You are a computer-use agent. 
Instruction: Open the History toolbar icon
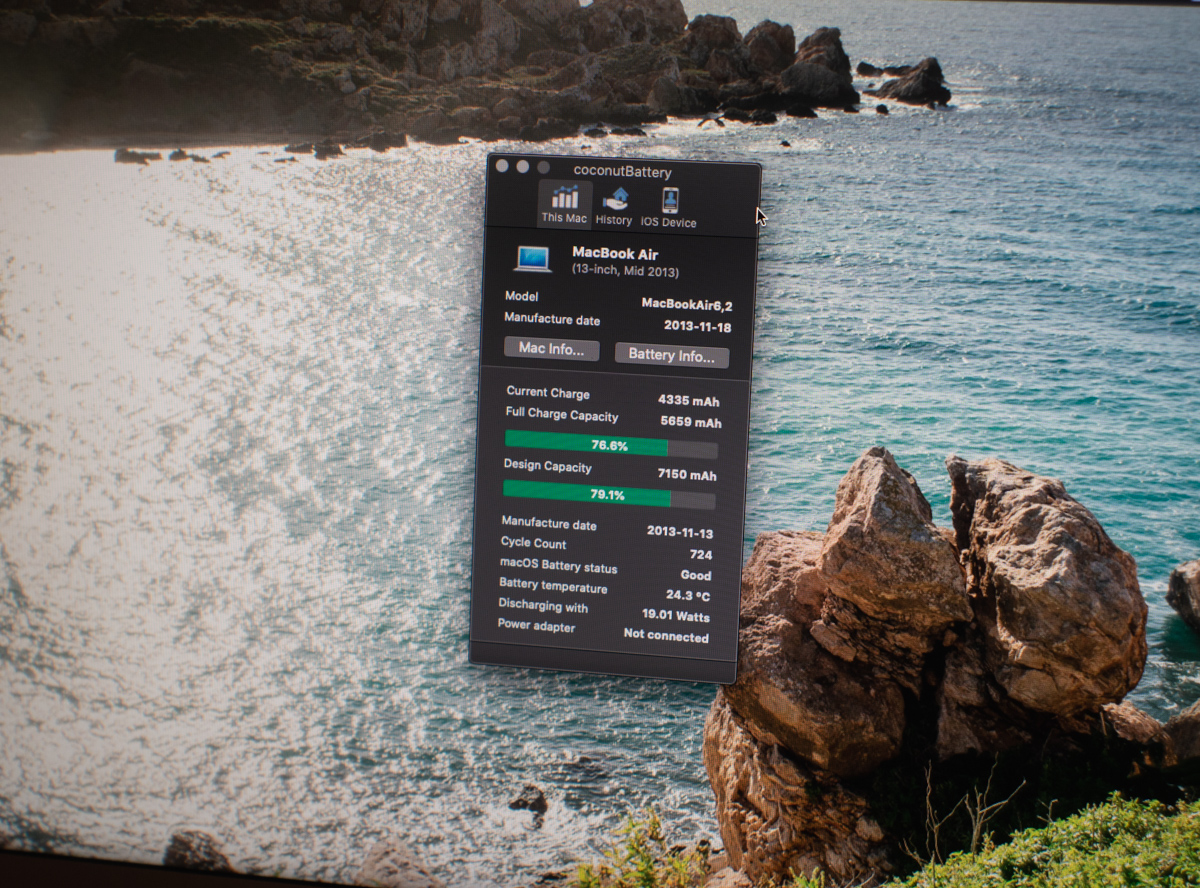614,200
